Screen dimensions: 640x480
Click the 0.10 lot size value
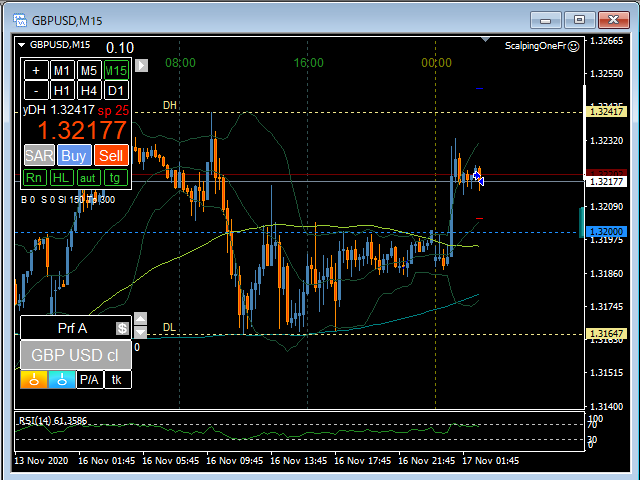click(120, 48)
